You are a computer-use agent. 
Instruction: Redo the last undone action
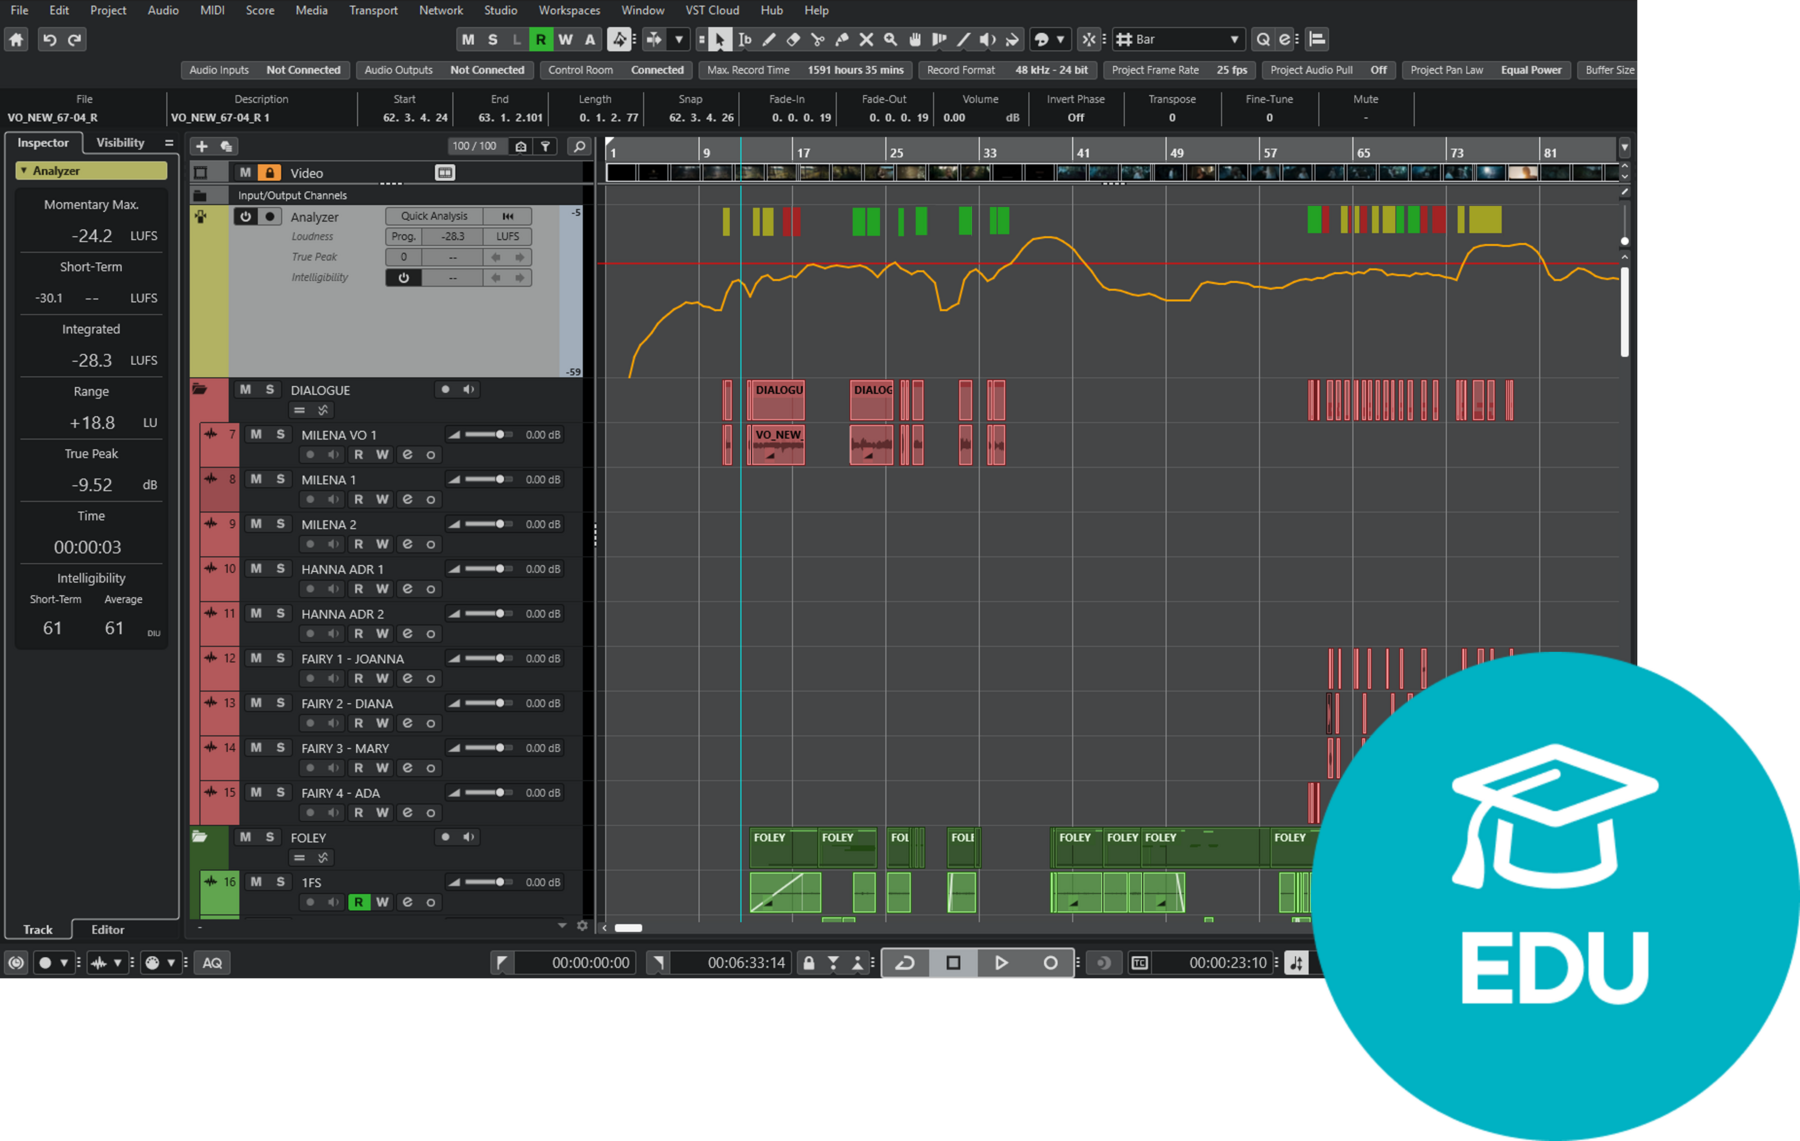[75, 40]
